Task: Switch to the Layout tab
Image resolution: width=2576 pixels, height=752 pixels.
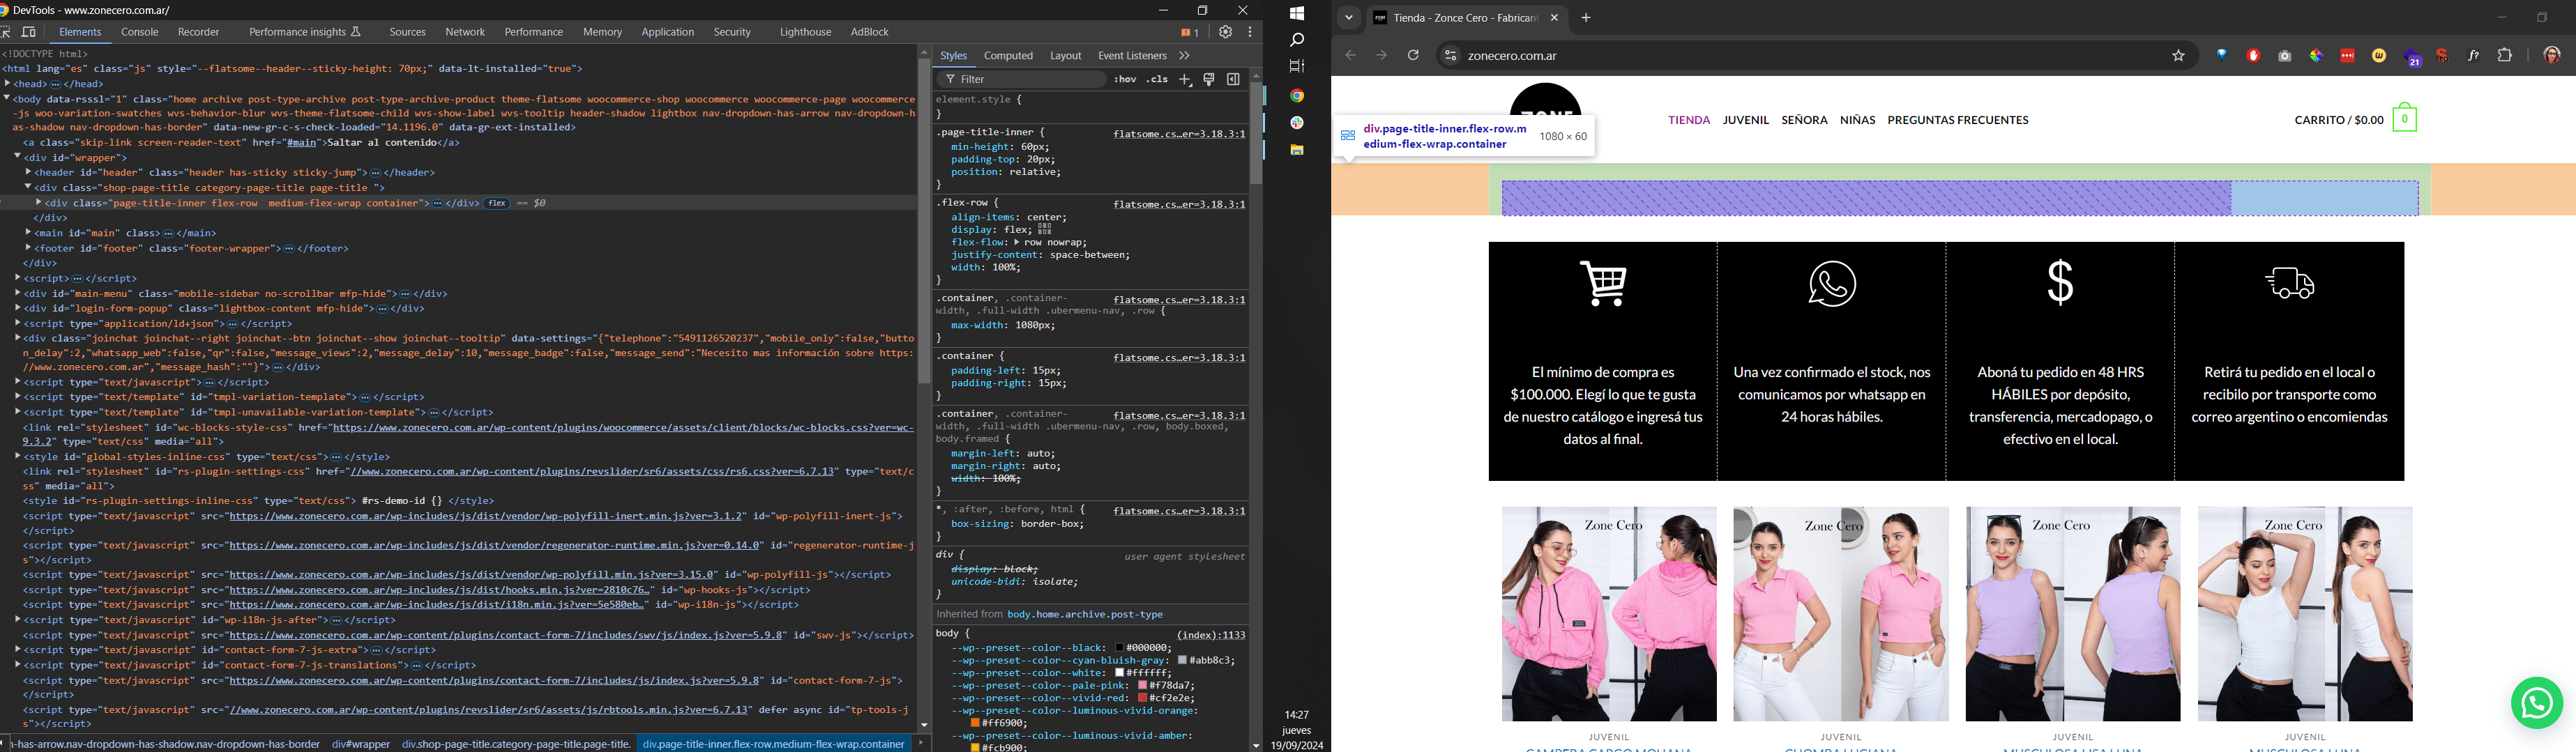Action: click(1065, 56)
